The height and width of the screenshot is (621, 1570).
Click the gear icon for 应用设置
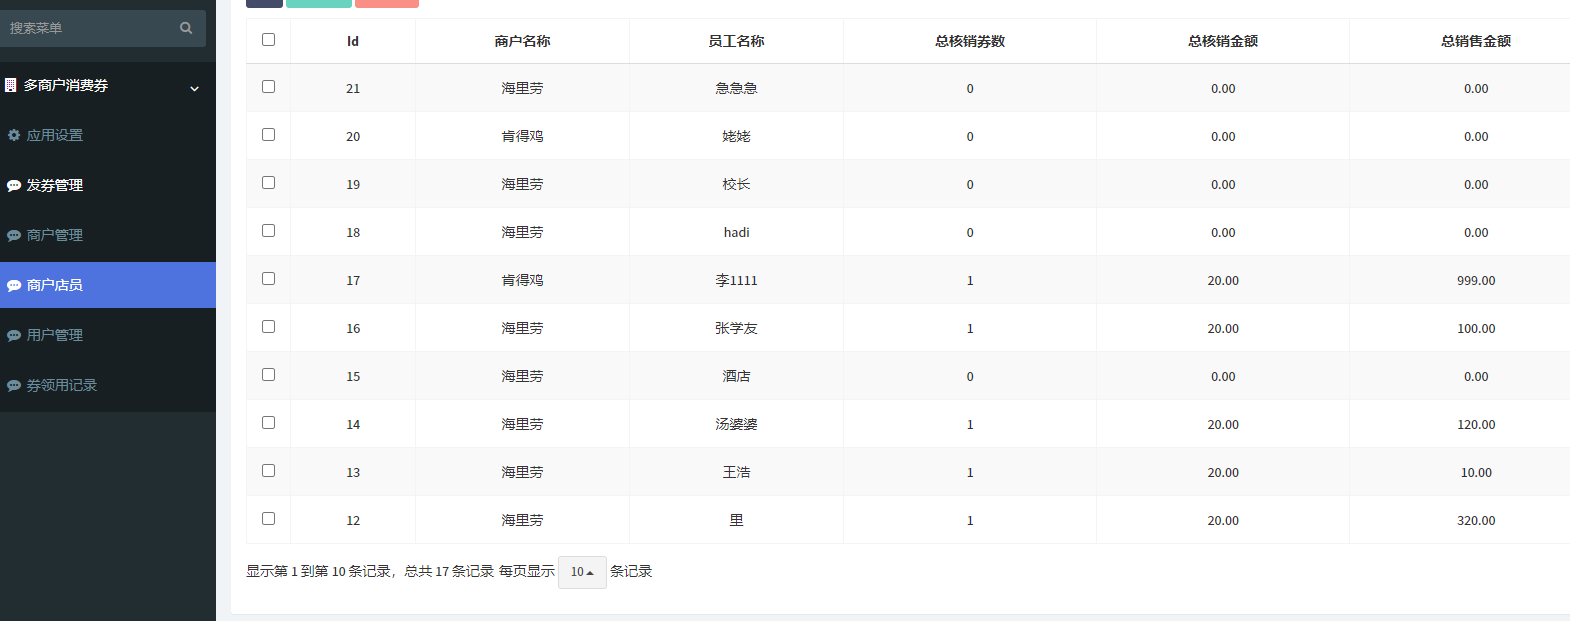[x=14, y=135]
